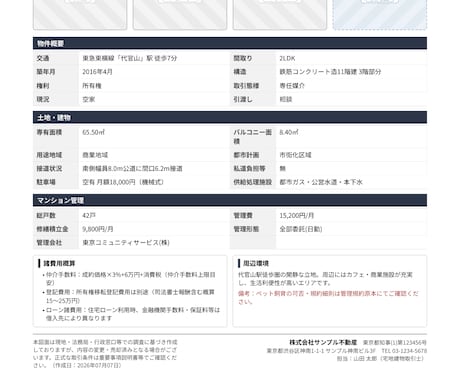
Task: Click the 所有権 rights value
Action: coord(92,86)
